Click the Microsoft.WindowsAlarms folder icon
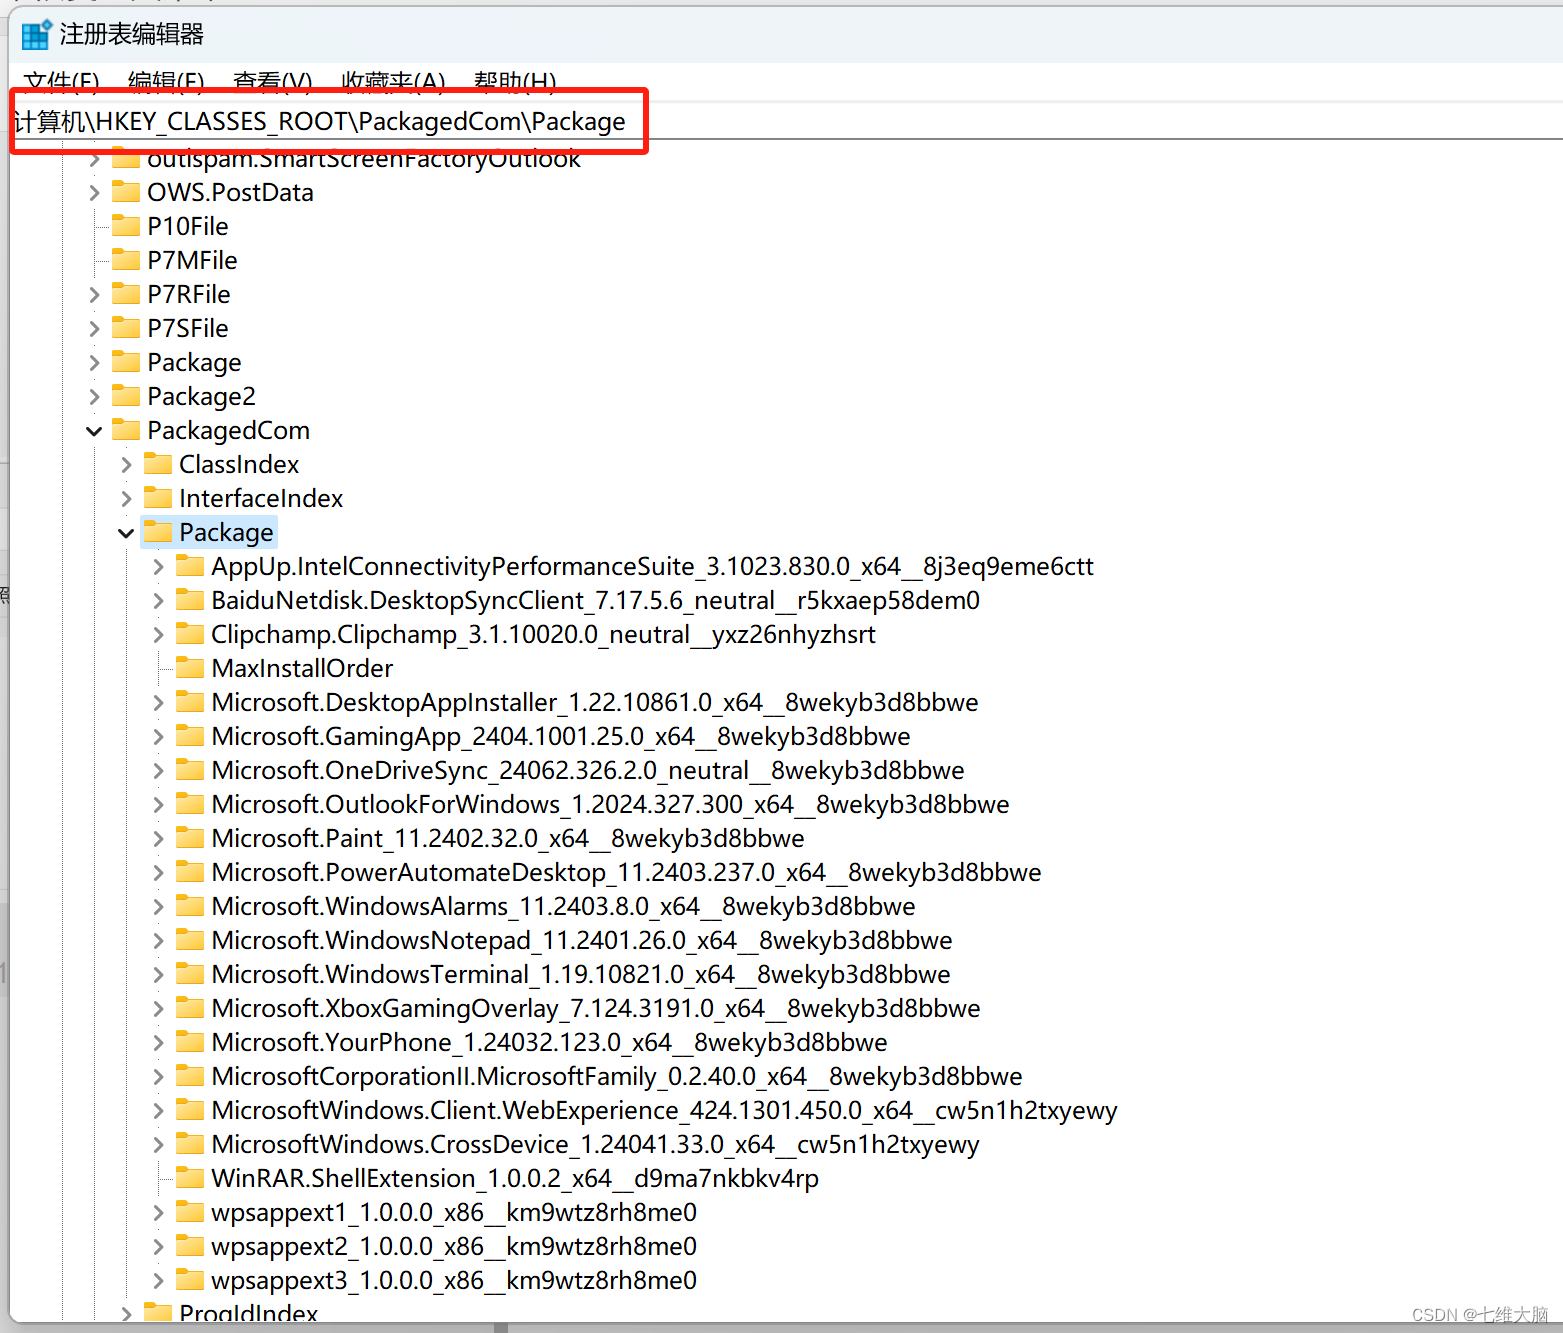The width and height of the screenshot is (1563, 1333). [190, 905]
